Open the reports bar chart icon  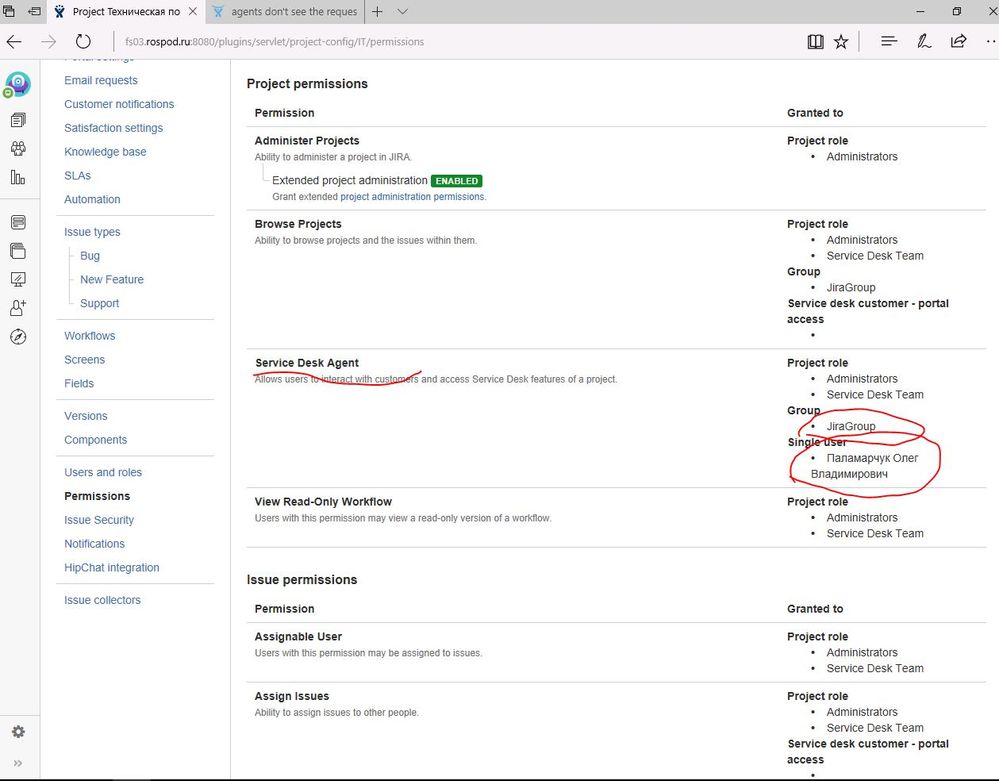click(x=18, y=177)
